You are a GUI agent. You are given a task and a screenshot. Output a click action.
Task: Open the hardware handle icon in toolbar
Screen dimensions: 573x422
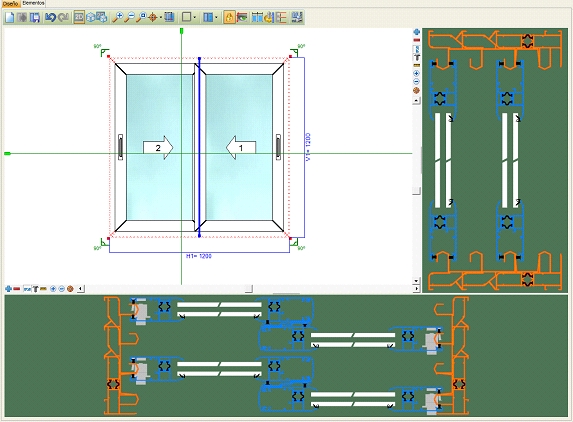[x=269, y=17]
